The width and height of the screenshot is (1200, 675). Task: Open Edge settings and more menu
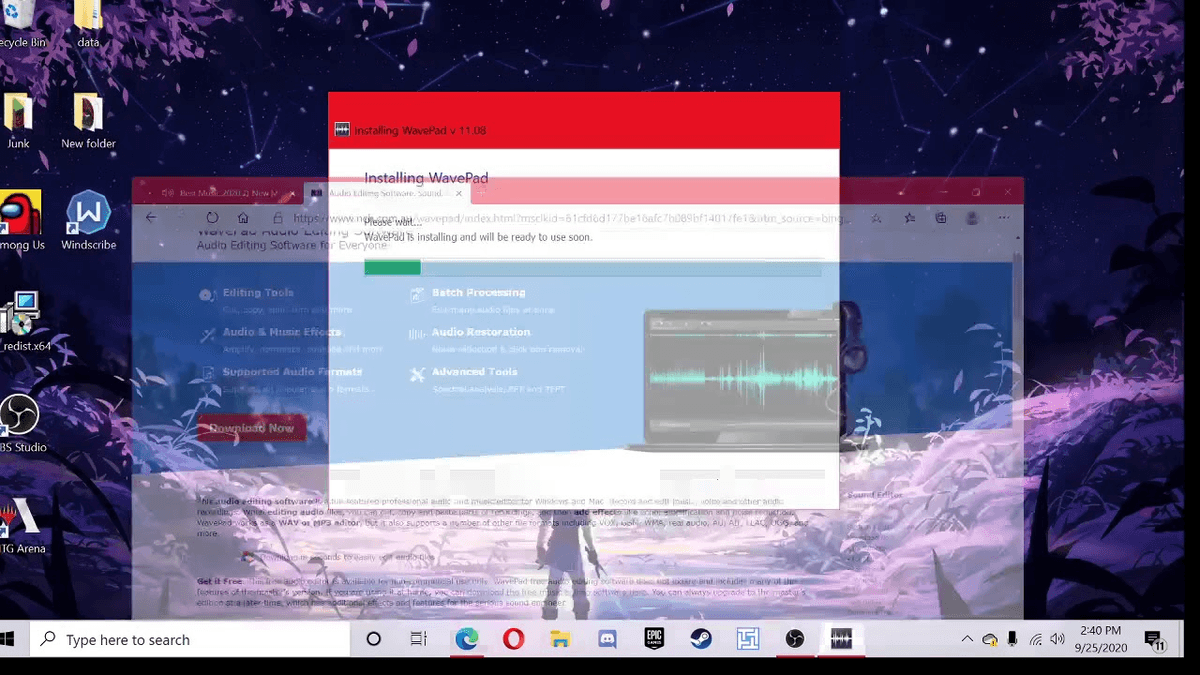(x=1004, y=218)
